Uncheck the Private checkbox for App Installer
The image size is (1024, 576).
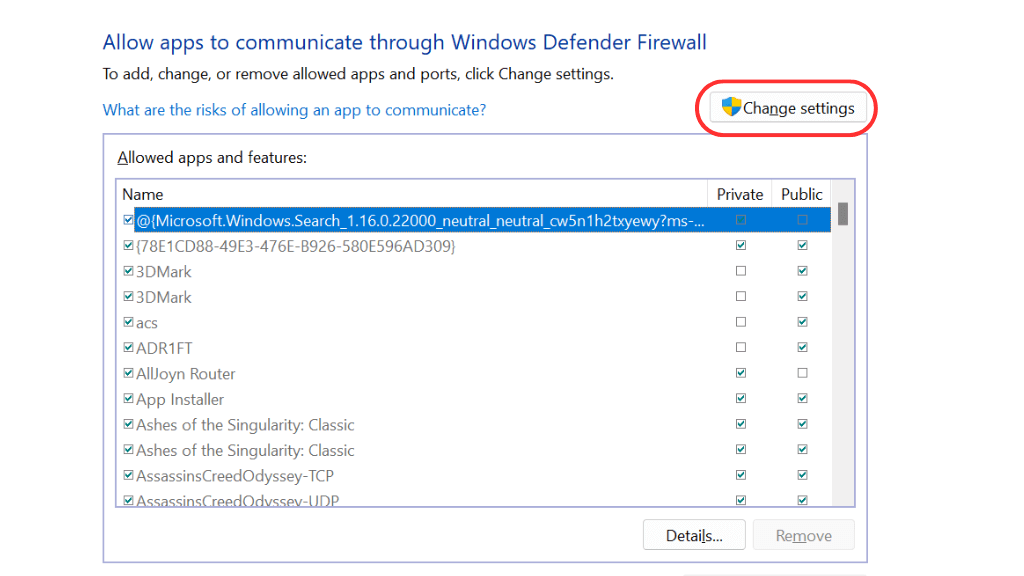click(x=740, y=399)
